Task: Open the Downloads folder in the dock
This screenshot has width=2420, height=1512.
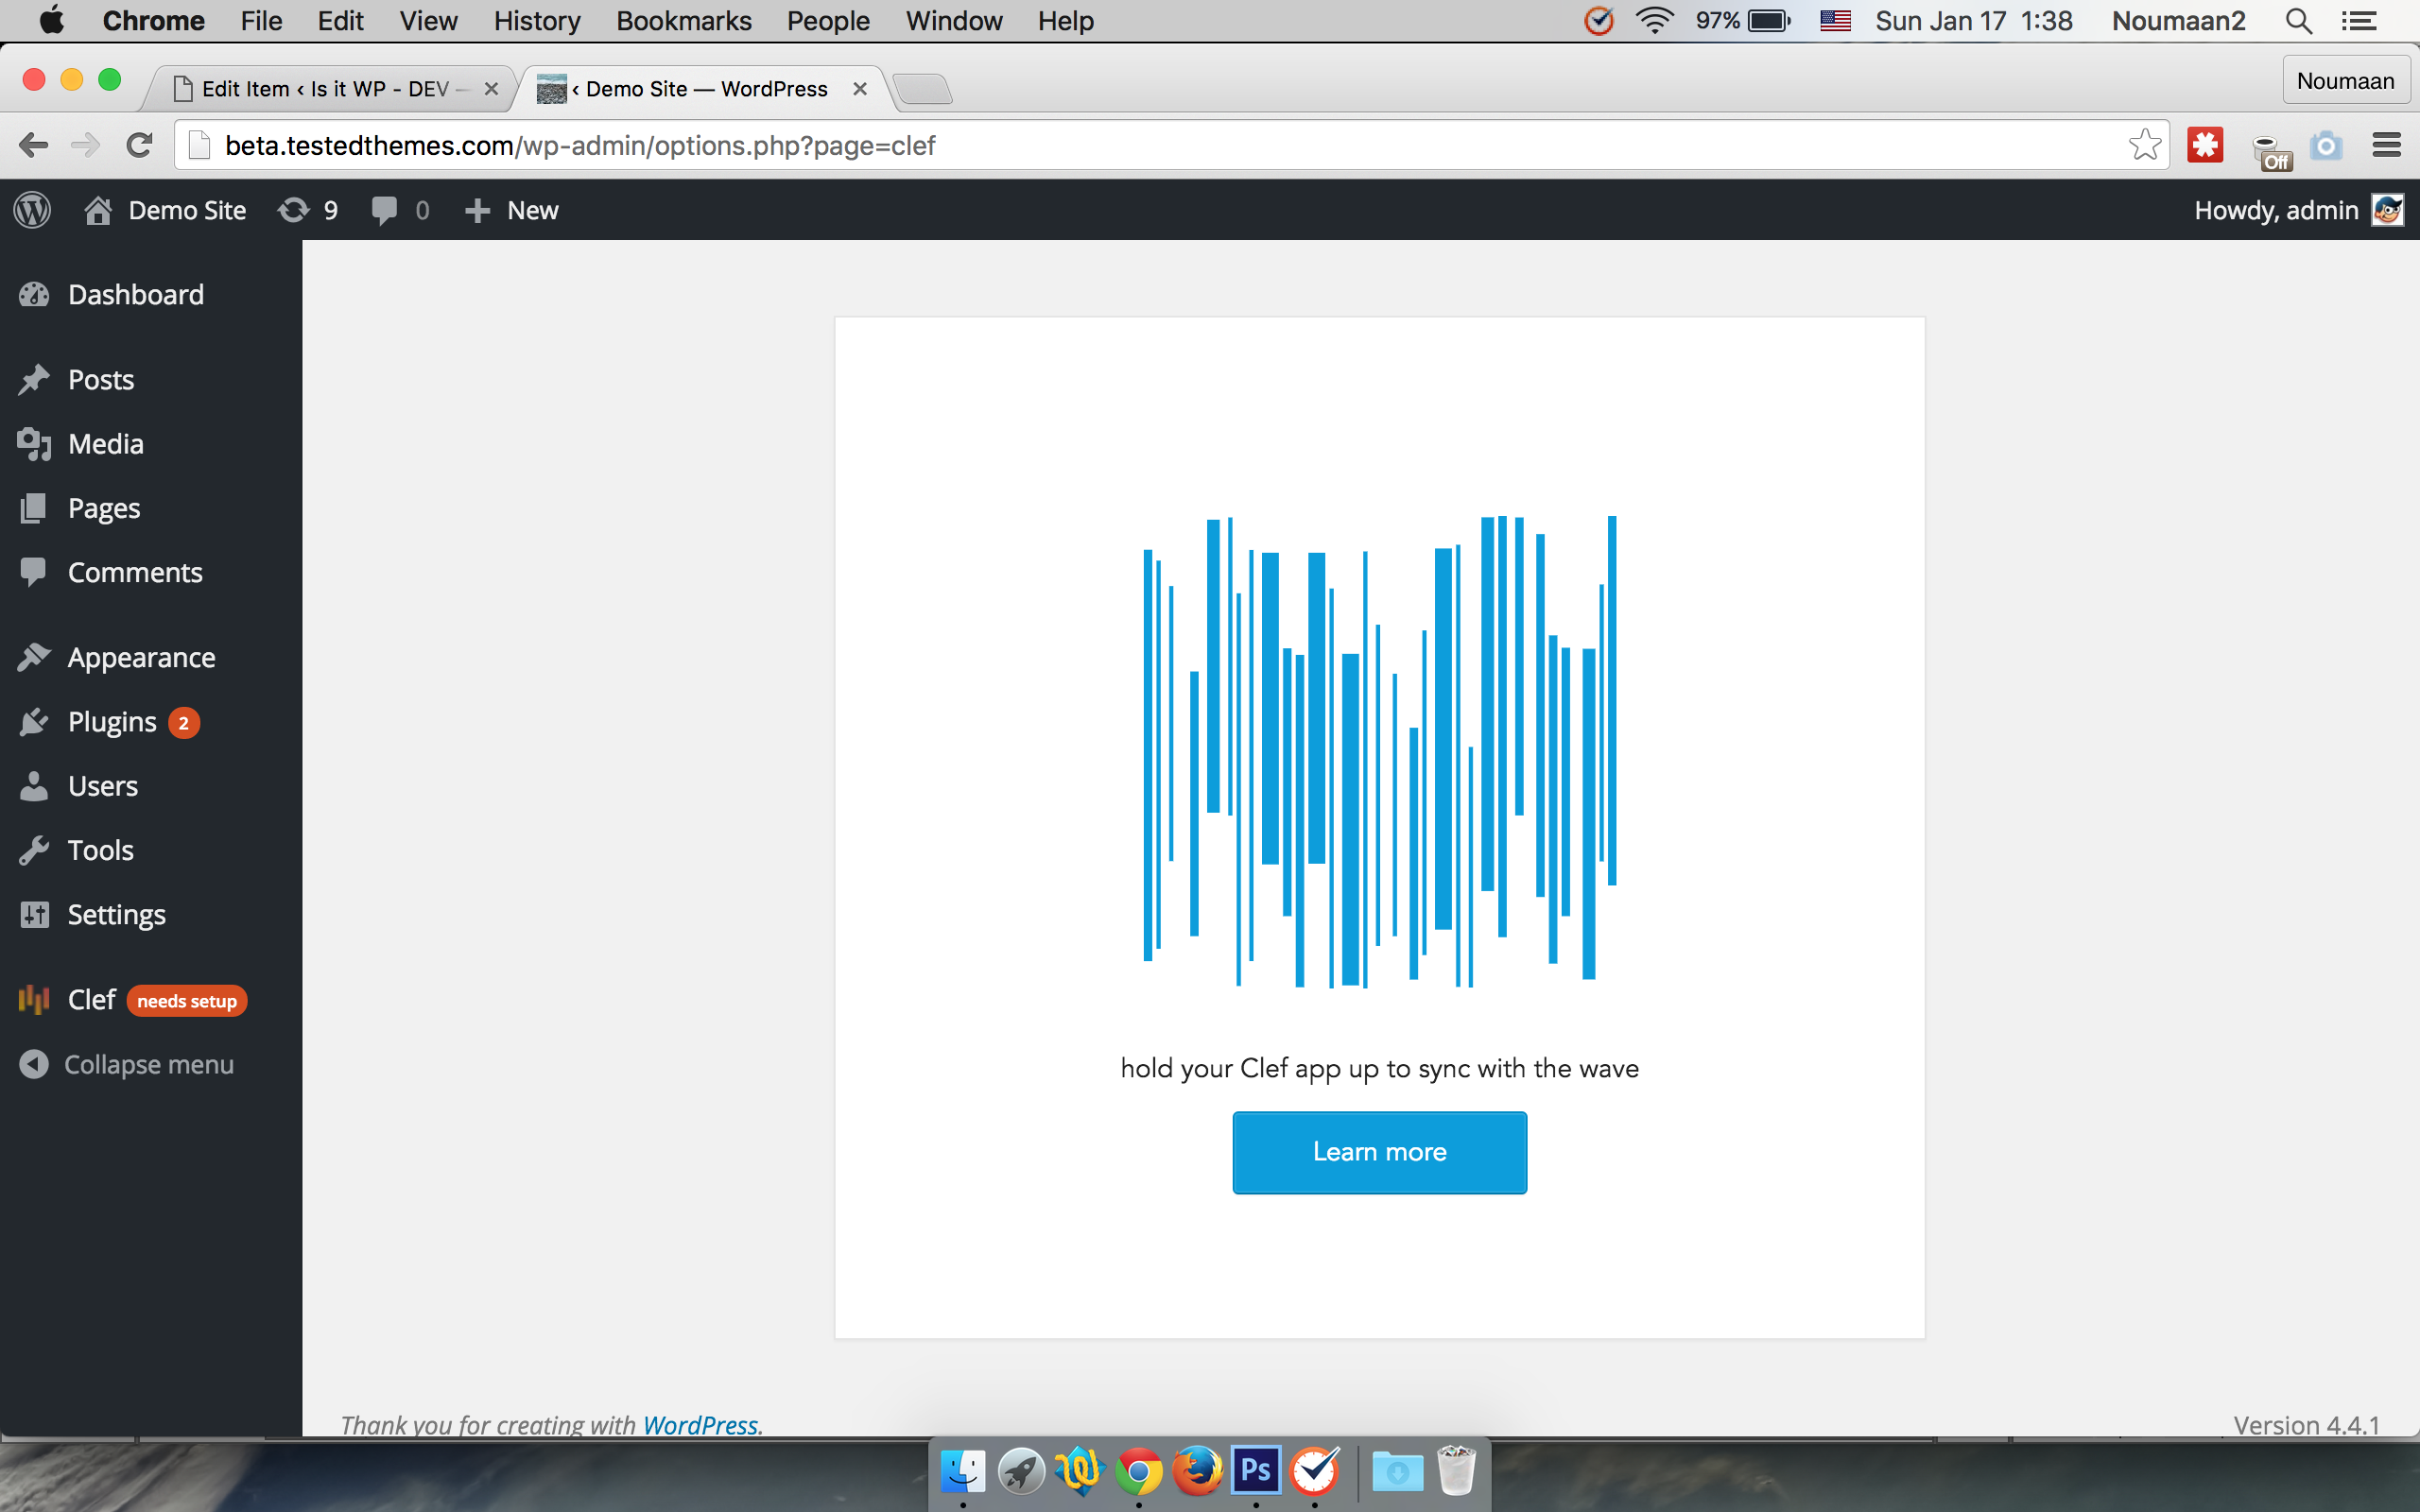Action: pos(1397,1472)
